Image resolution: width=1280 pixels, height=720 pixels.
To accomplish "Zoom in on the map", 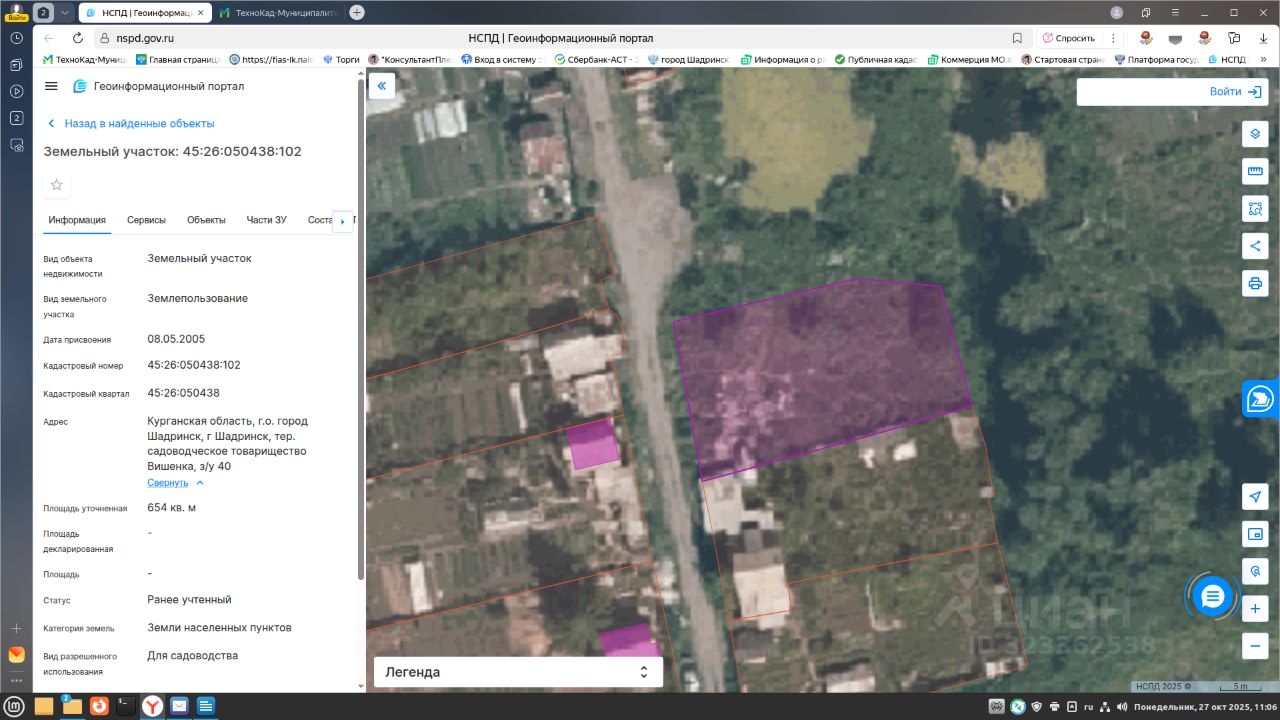I will (1255, 608).
